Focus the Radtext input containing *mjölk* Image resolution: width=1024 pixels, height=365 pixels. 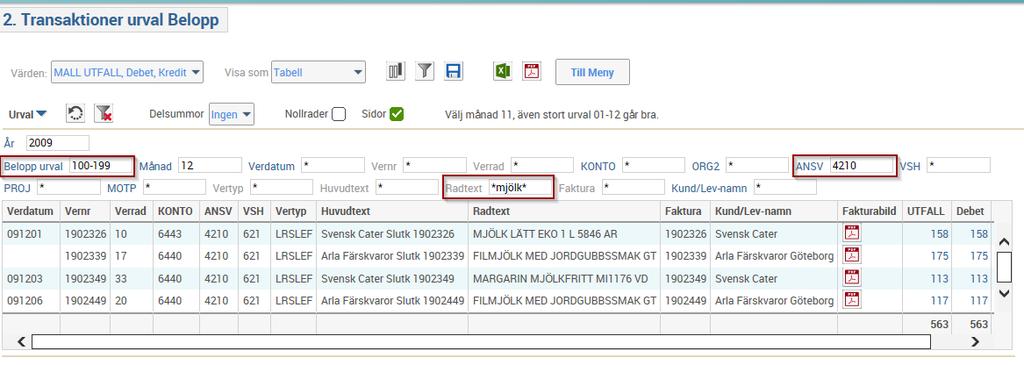click(520, 188)
